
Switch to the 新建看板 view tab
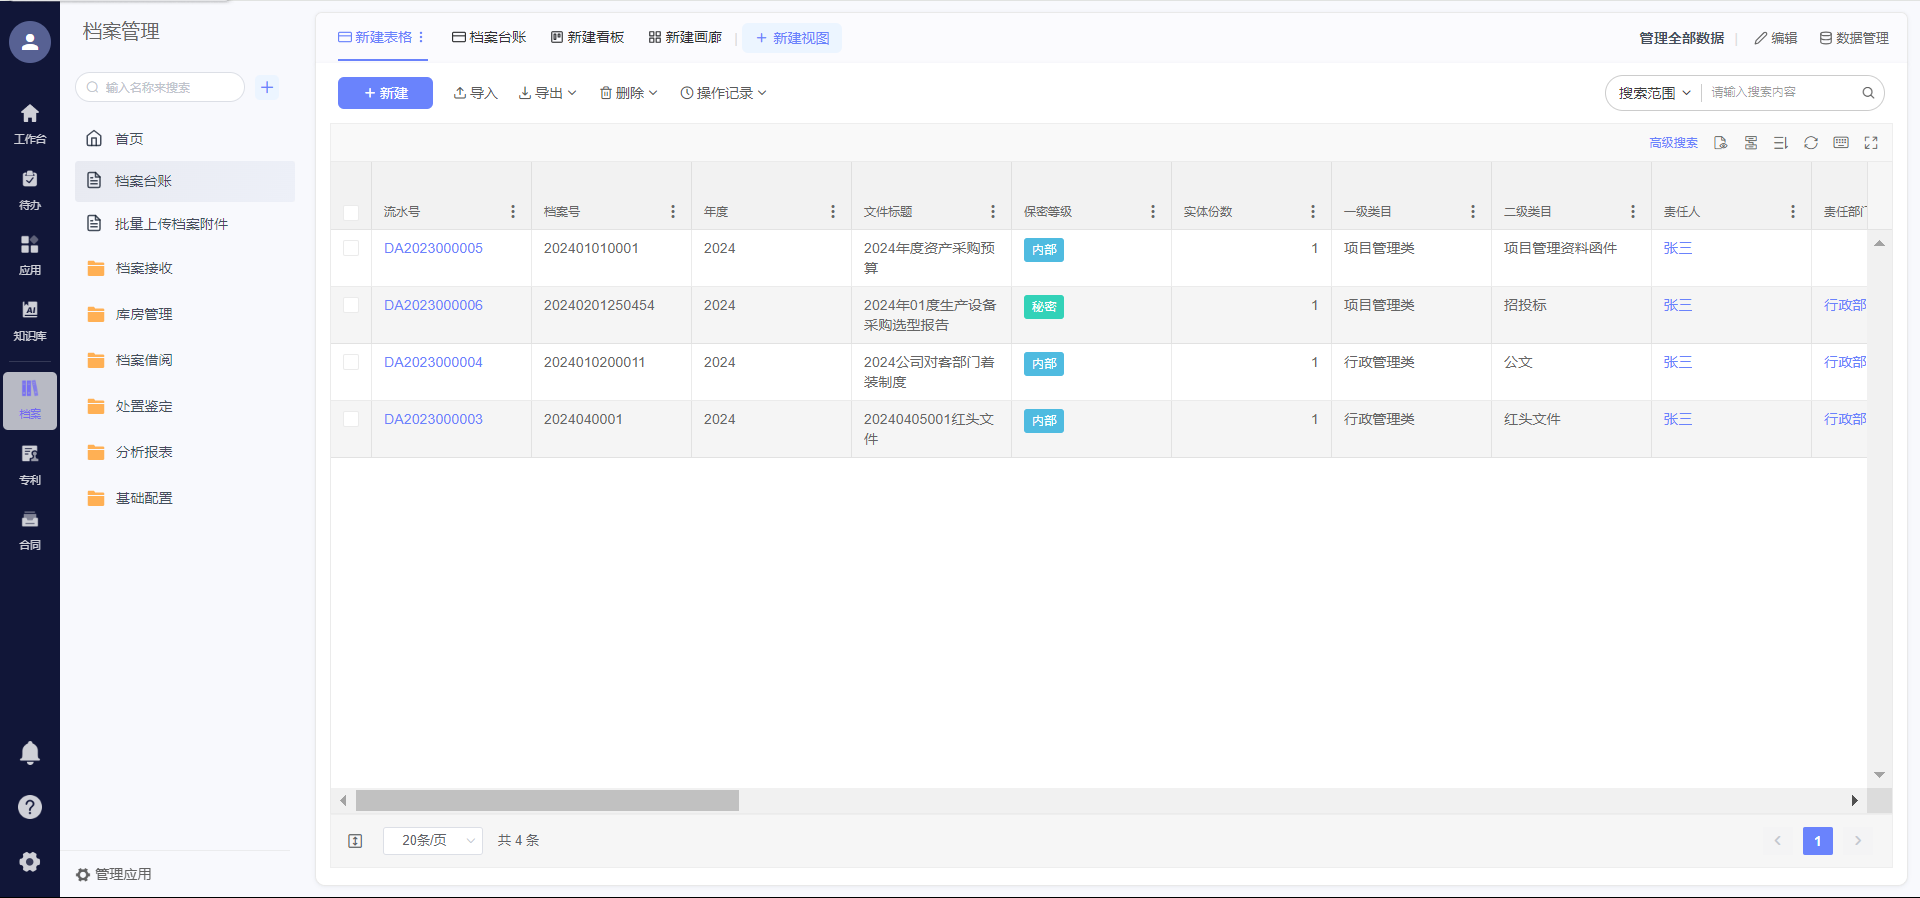587,38
